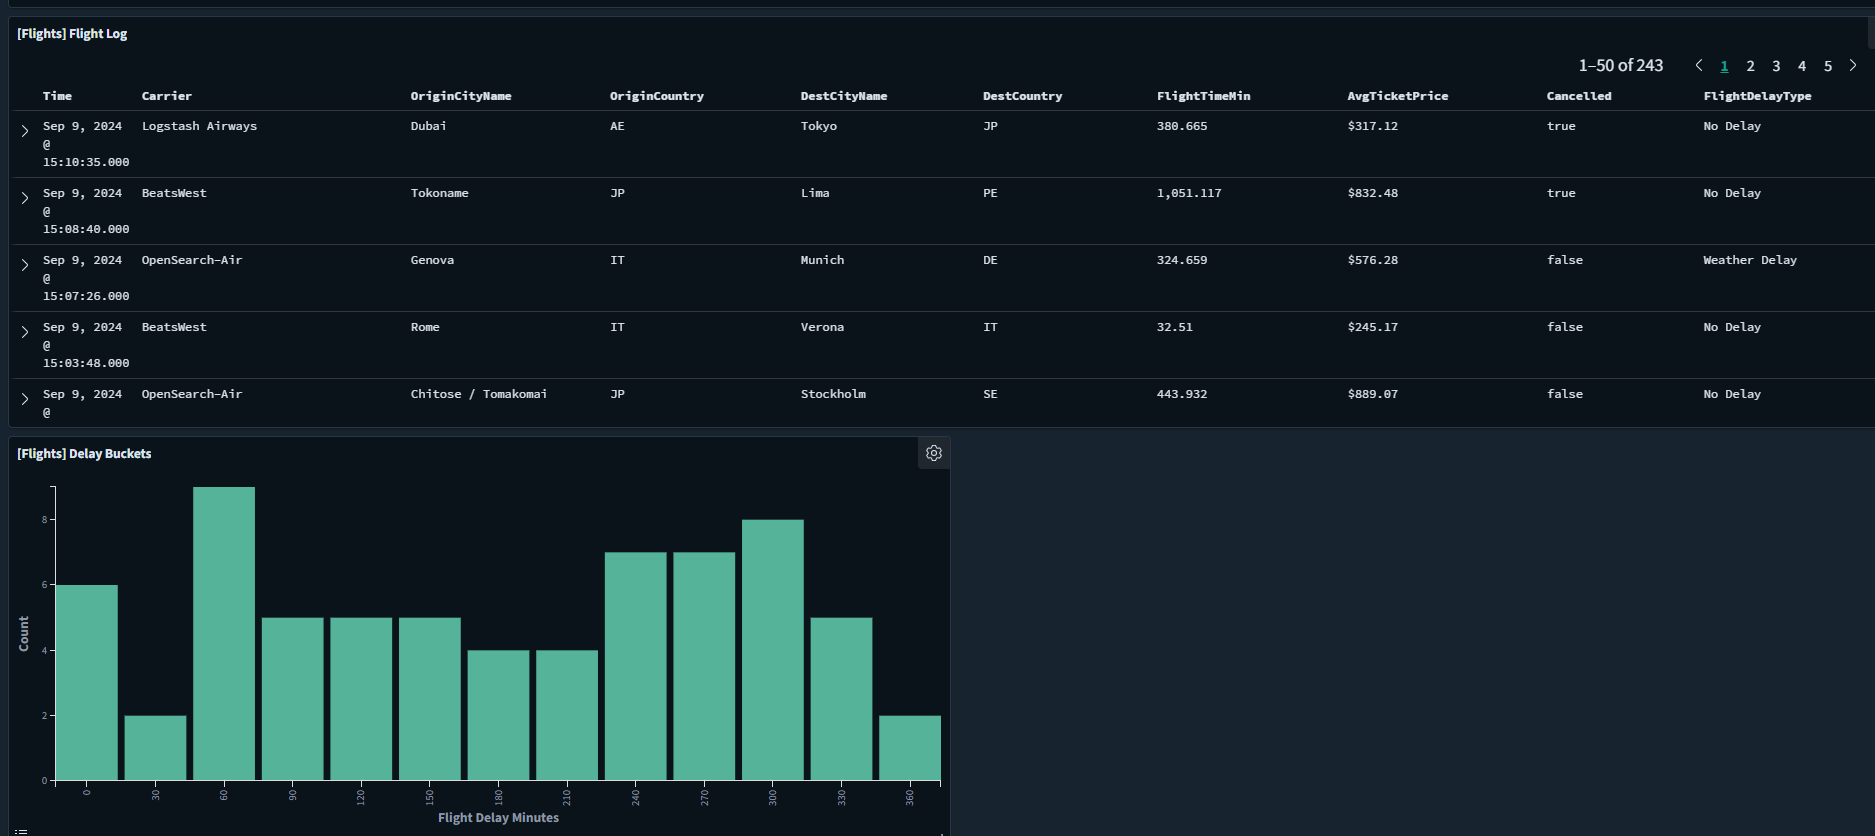The height and width of the screenshot is (836, 1875).
Task: Click the AvgTicketPrice column header
Action: tap(1397, 96)
